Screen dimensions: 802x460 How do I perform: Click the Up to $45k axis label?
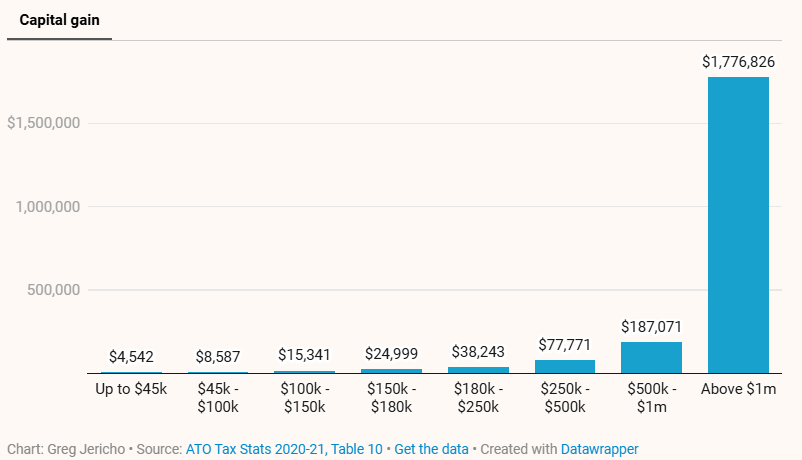click(131, 388)
